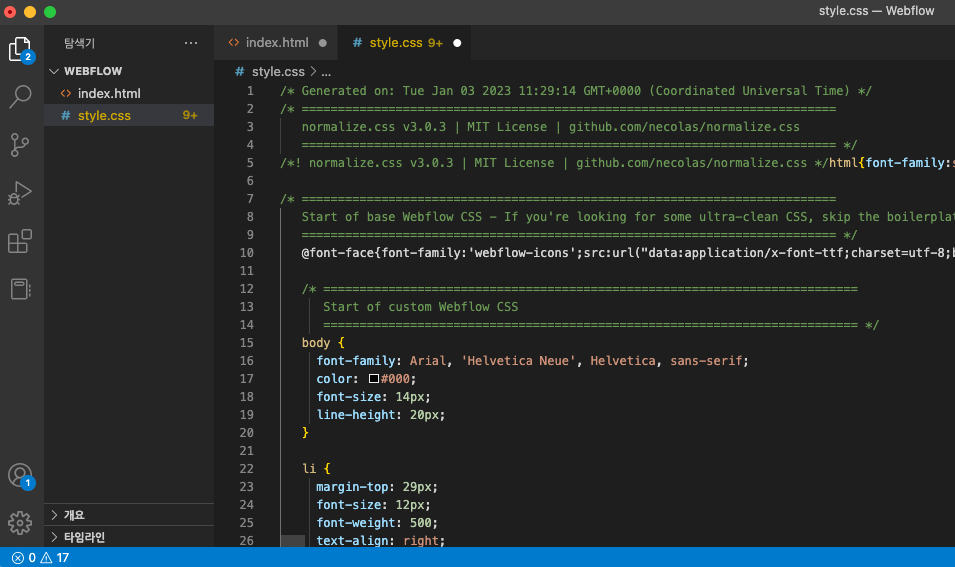
Task: Select style.css in the file tree
Action: (129, 116)
